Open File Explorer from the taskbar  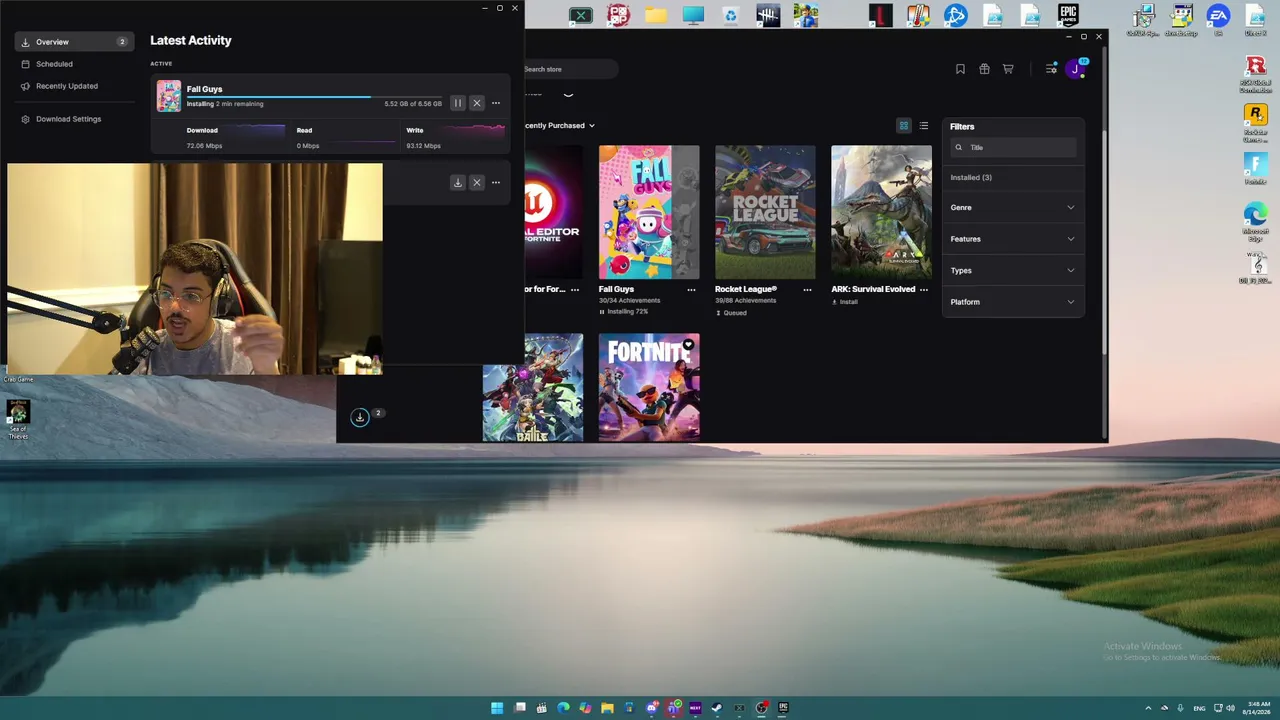[x=607, y=708]
